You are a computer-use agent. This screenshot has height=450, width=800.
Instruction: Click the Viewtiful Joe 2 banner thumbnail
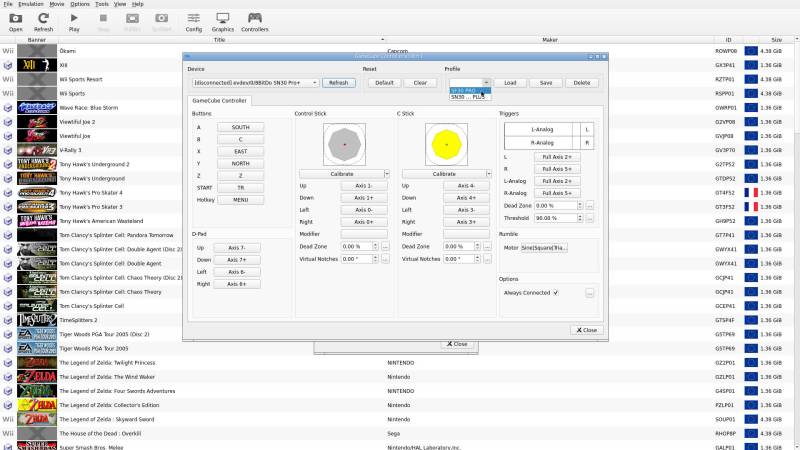pos(37,121)
